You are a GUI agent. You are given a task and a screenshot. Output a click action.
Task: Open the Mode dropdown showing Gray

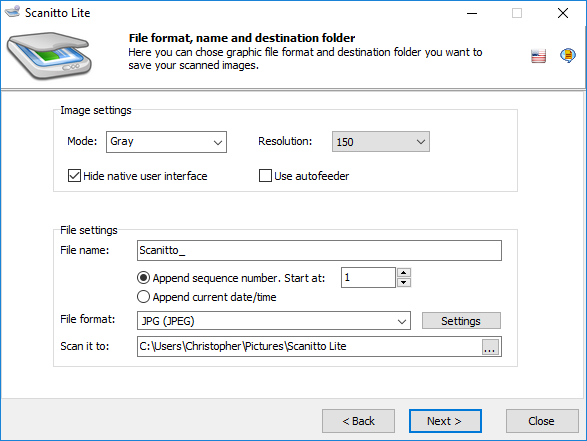[x=166, y=142]
